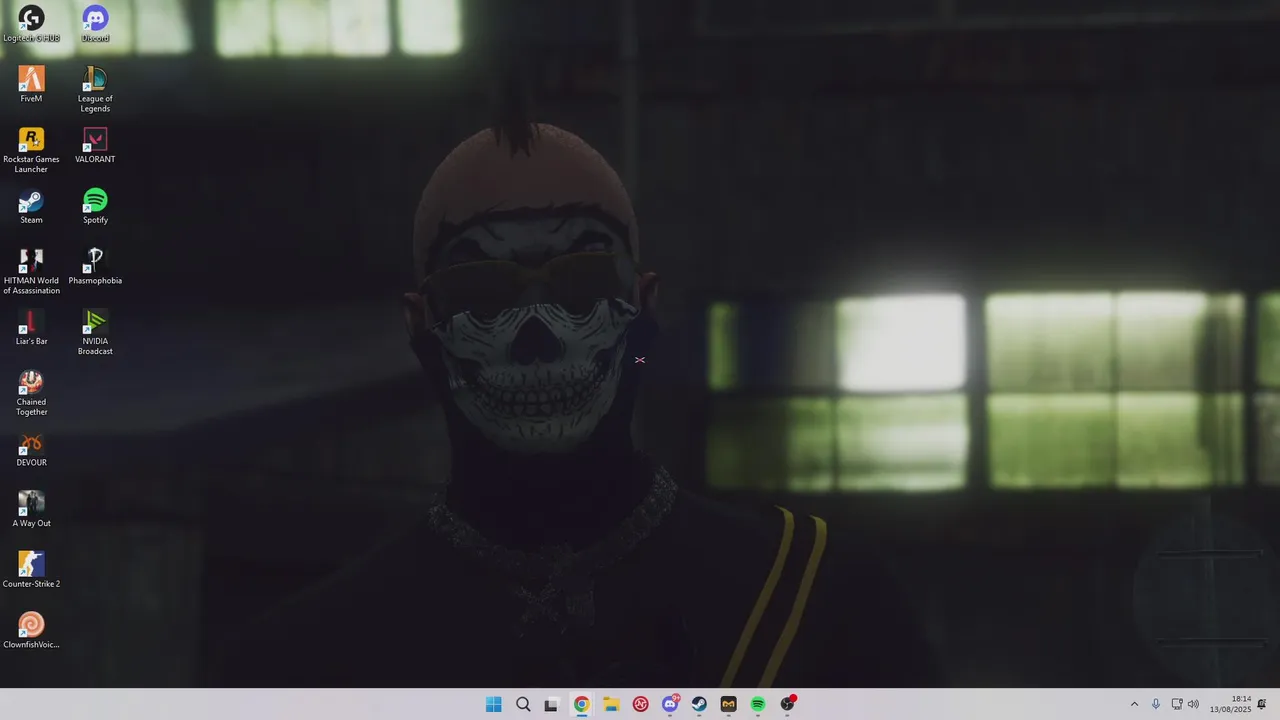
Task: Open the red circular taskbar app
Action: pyautogui.click(x=641, y=704)
